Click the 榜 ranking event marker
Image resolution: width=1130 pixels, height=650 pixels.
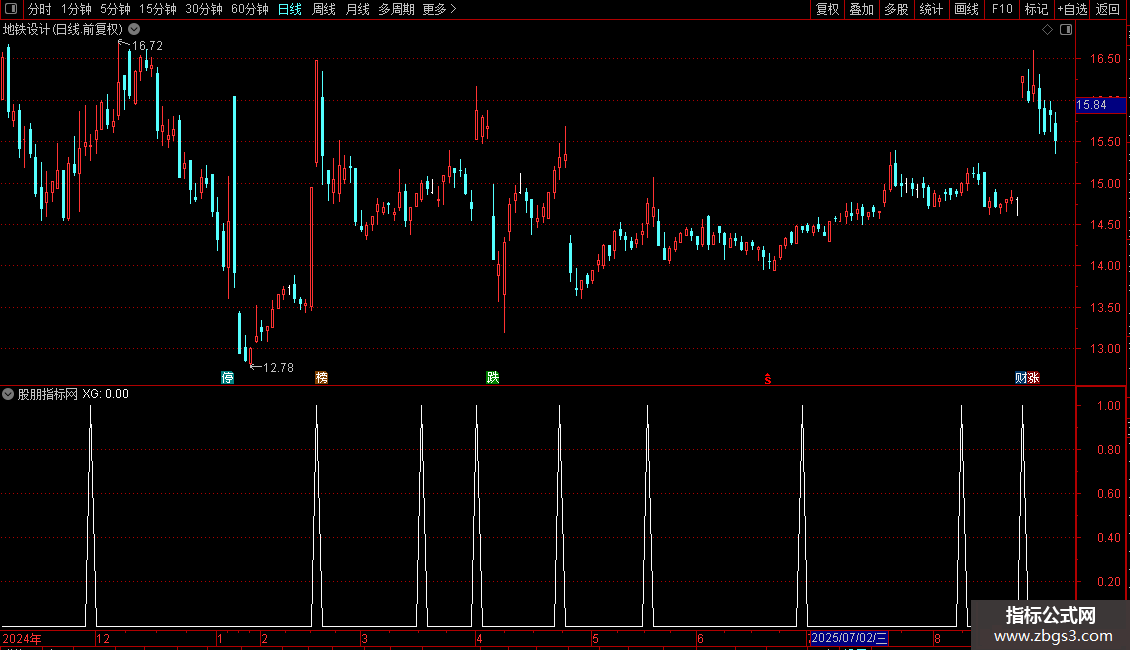(x=321, y=378)
